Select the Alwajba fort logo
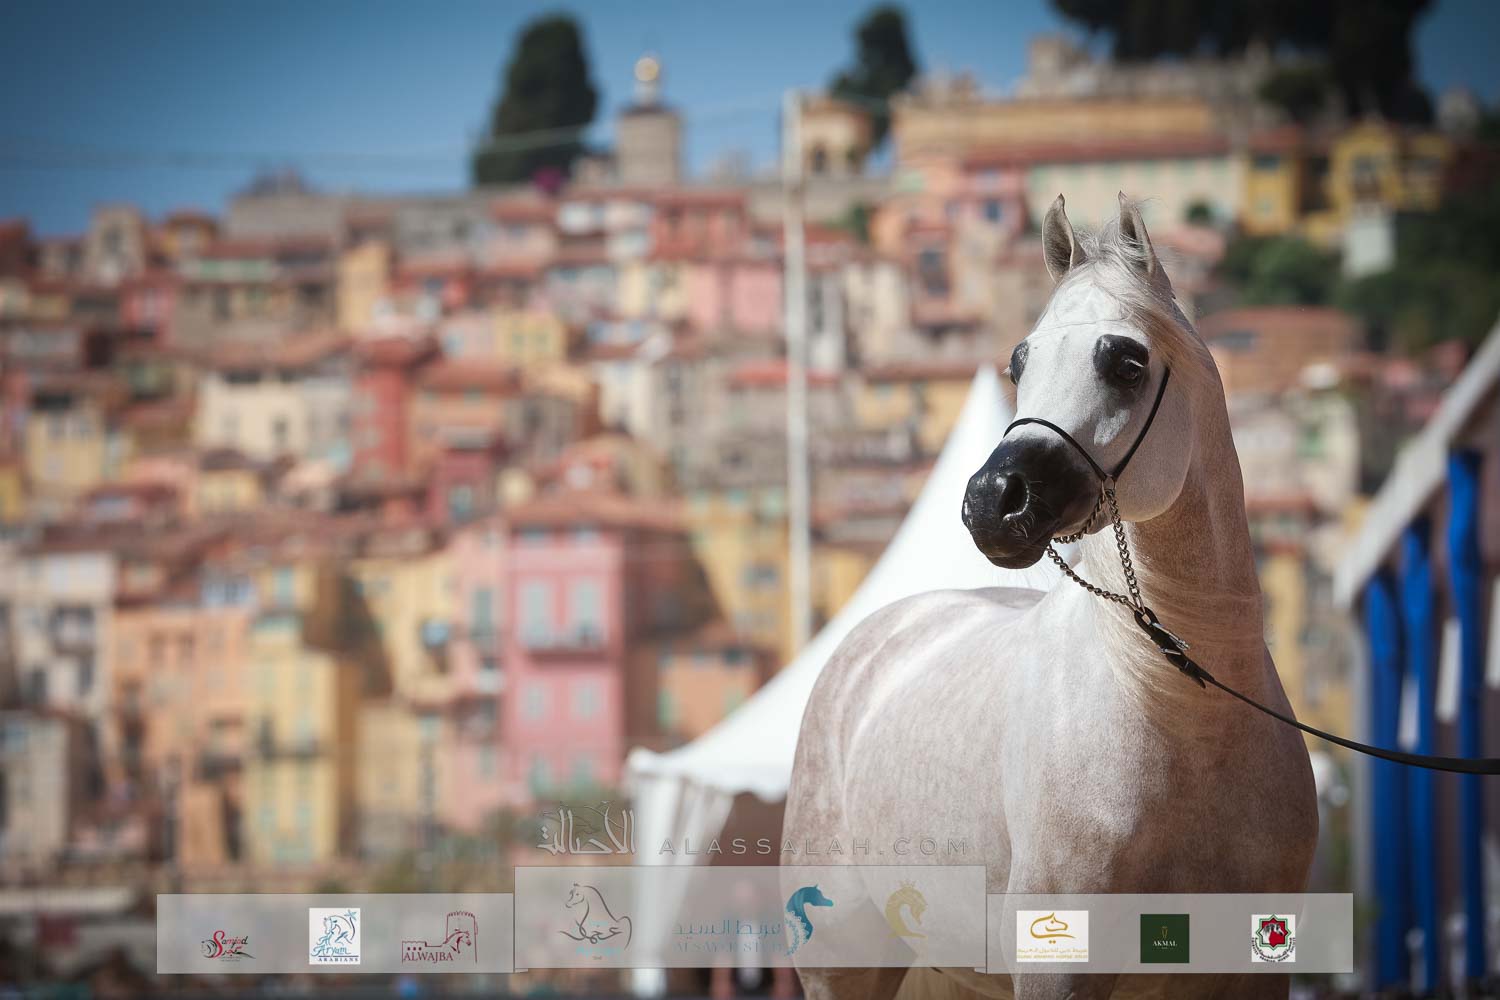1500x1000 pixels. [x=439, y=938]
